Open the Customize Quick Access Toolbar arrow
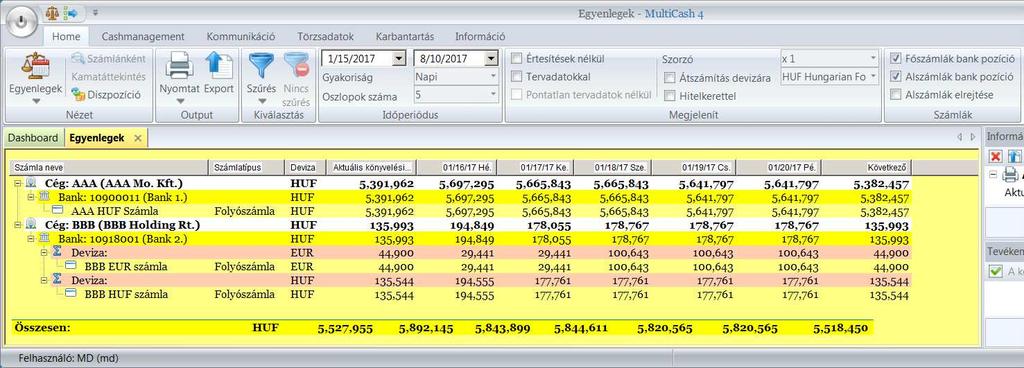1024x368 pixels. point(95,12)
